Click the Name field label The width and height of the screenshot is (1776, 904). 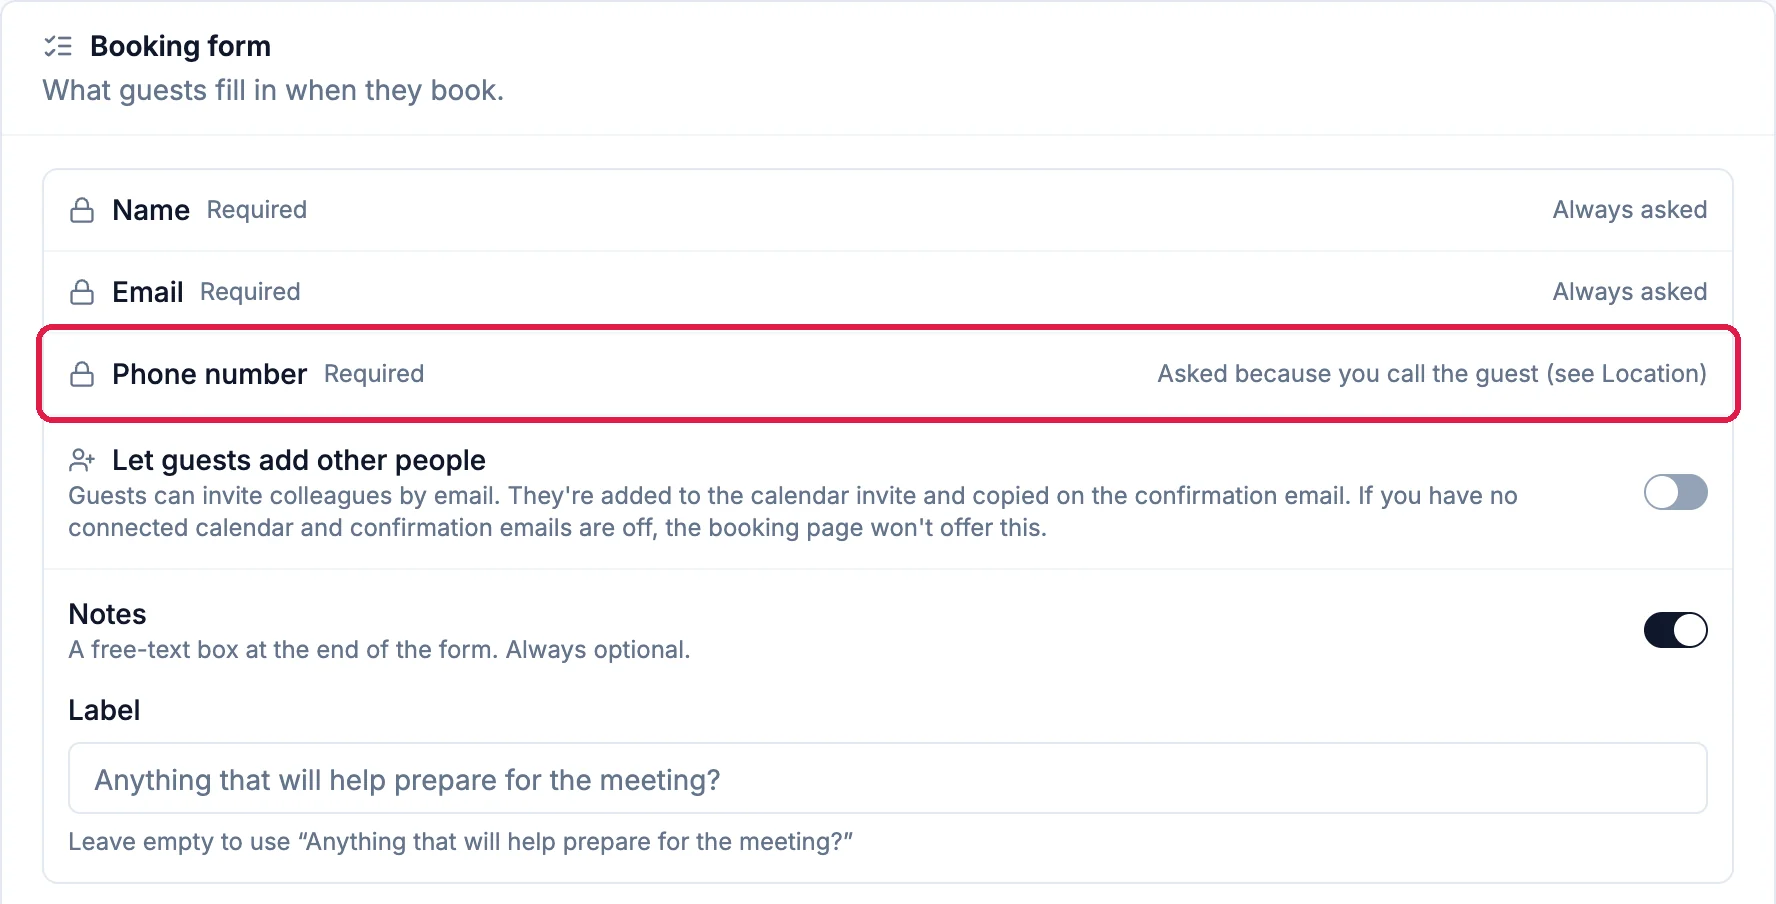(151, 210)
